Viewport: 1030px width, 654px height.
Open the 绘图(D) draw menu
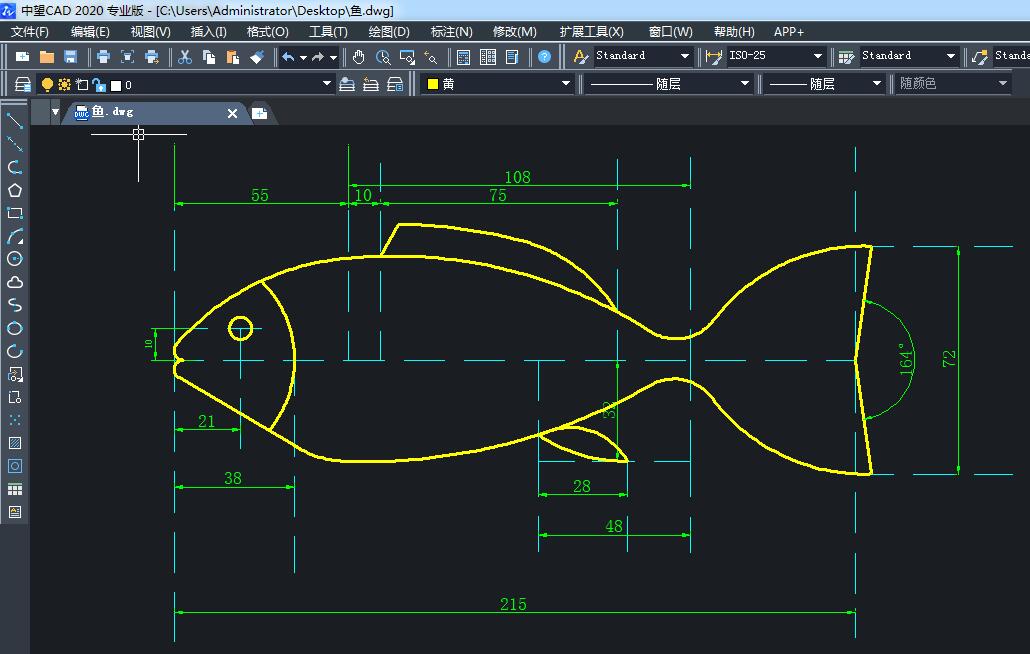tap(389, 32)
